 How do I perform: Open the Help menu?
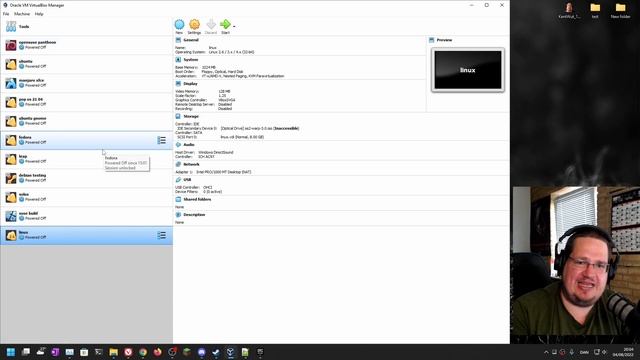click(39, 14)
